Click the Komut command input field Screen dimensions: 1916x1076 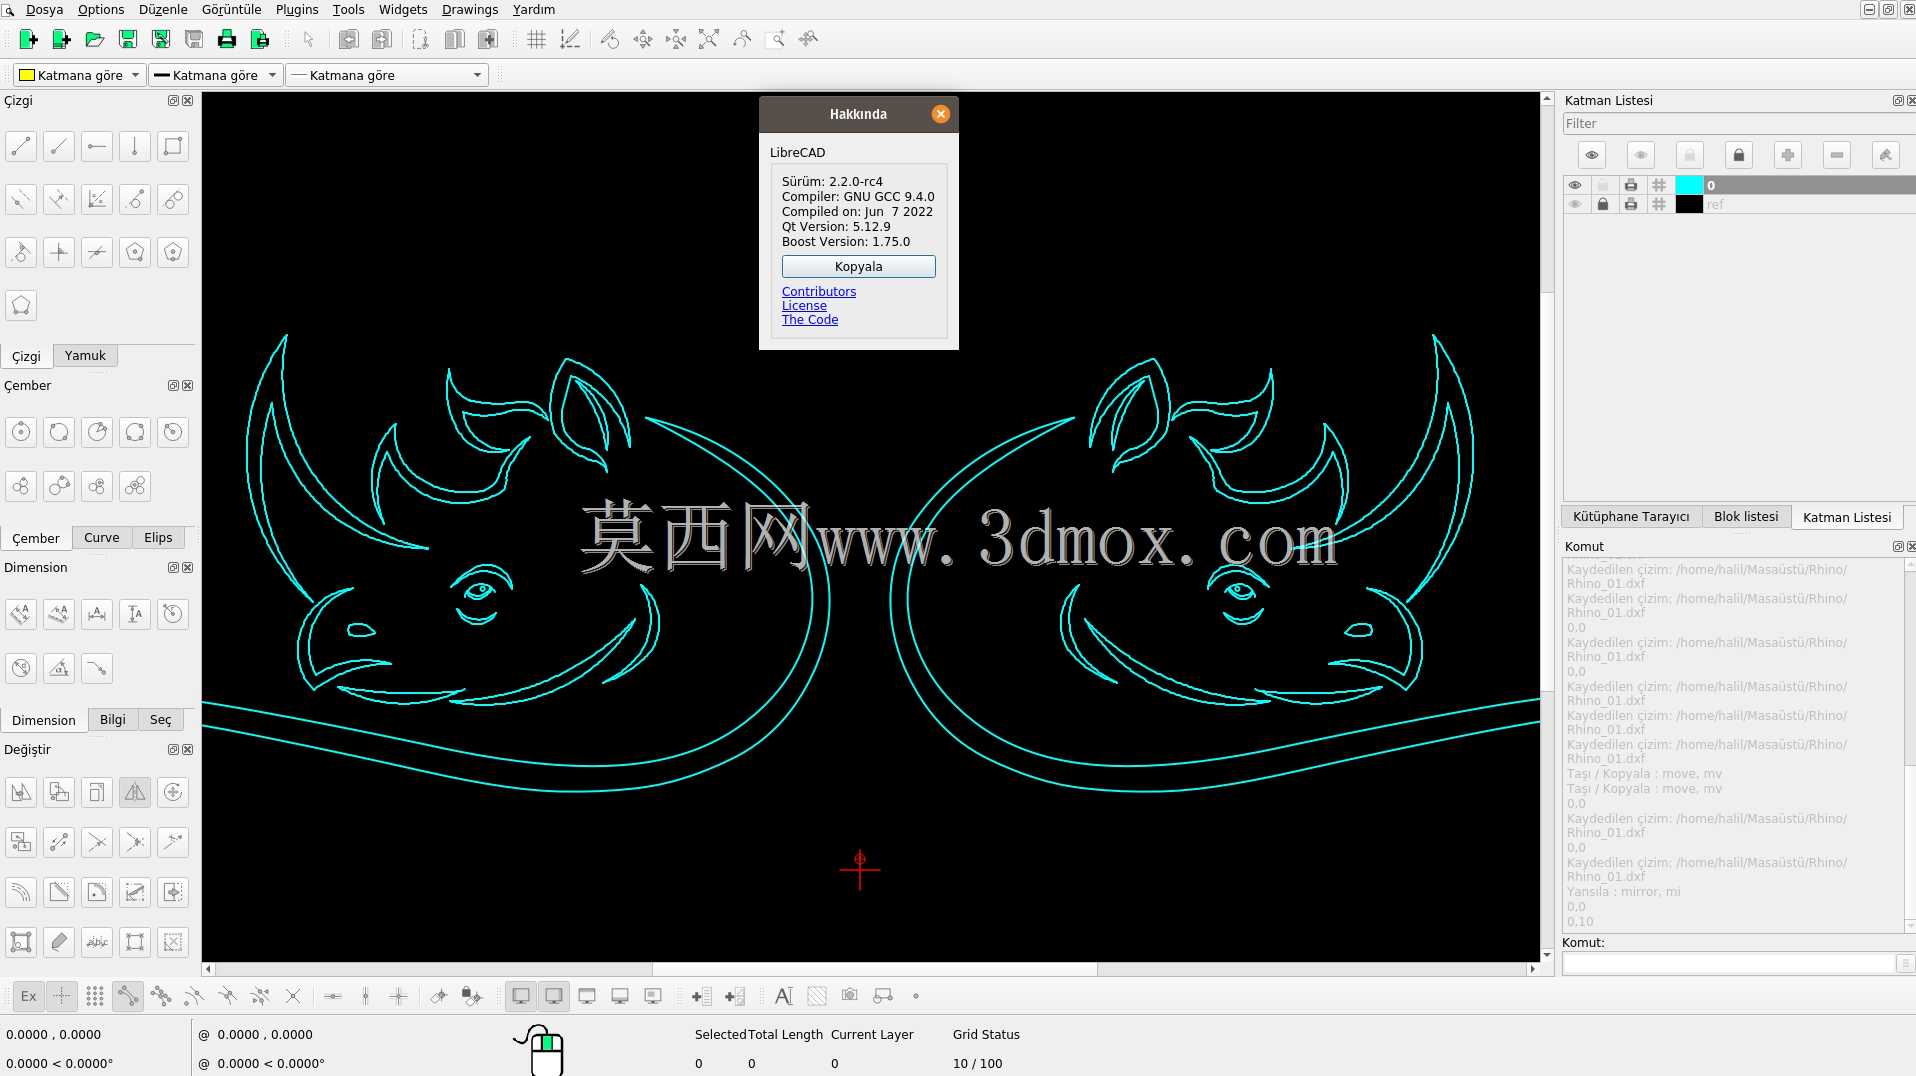(1729, 963)
